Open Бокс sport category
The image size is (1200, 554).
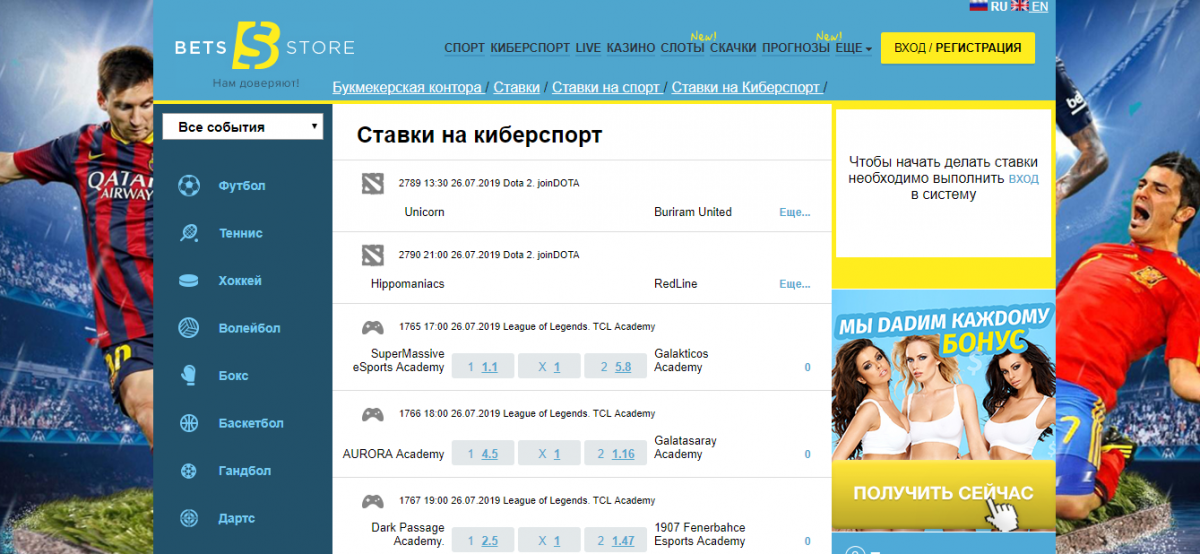click(233, 376)
